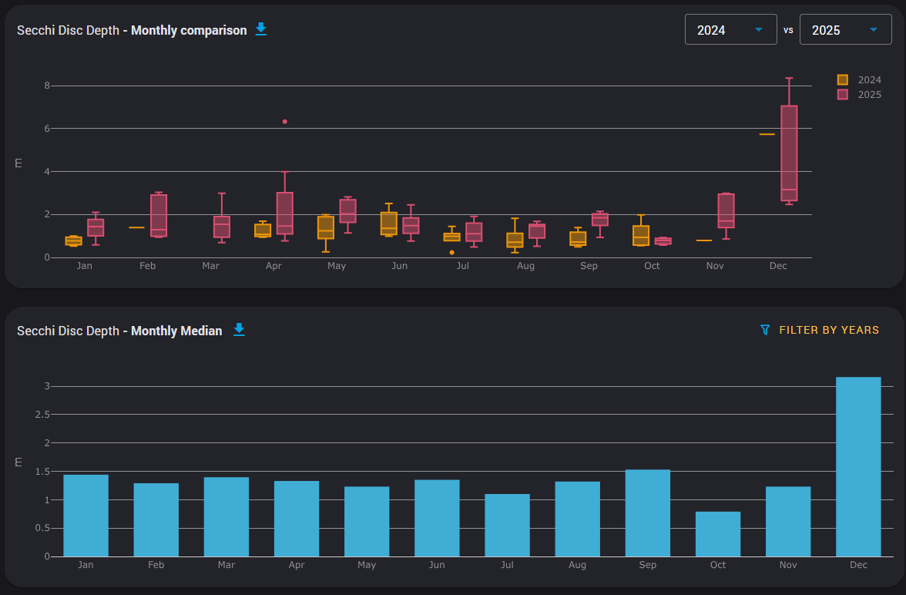Click the "Aug" label on the Monthly Median chart
The height and width of the screenshot is (595, 906).
(577, 565)
